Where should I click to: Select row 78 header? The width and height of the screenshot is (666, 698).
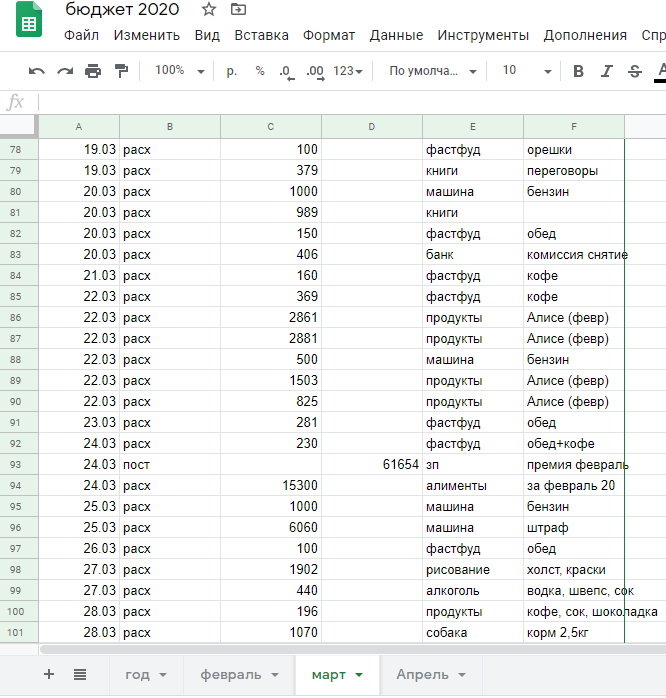[x=19, y=149]
